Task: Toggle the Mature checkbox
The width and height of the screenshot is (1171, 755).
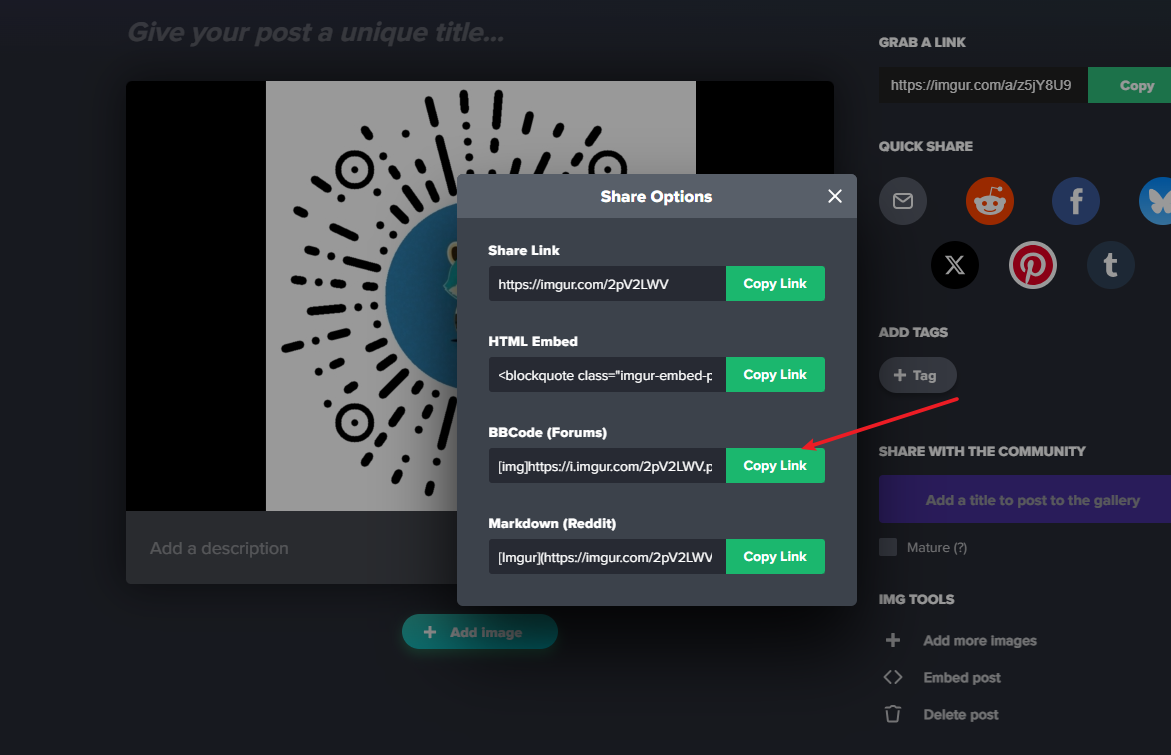Action: point(888,547)
